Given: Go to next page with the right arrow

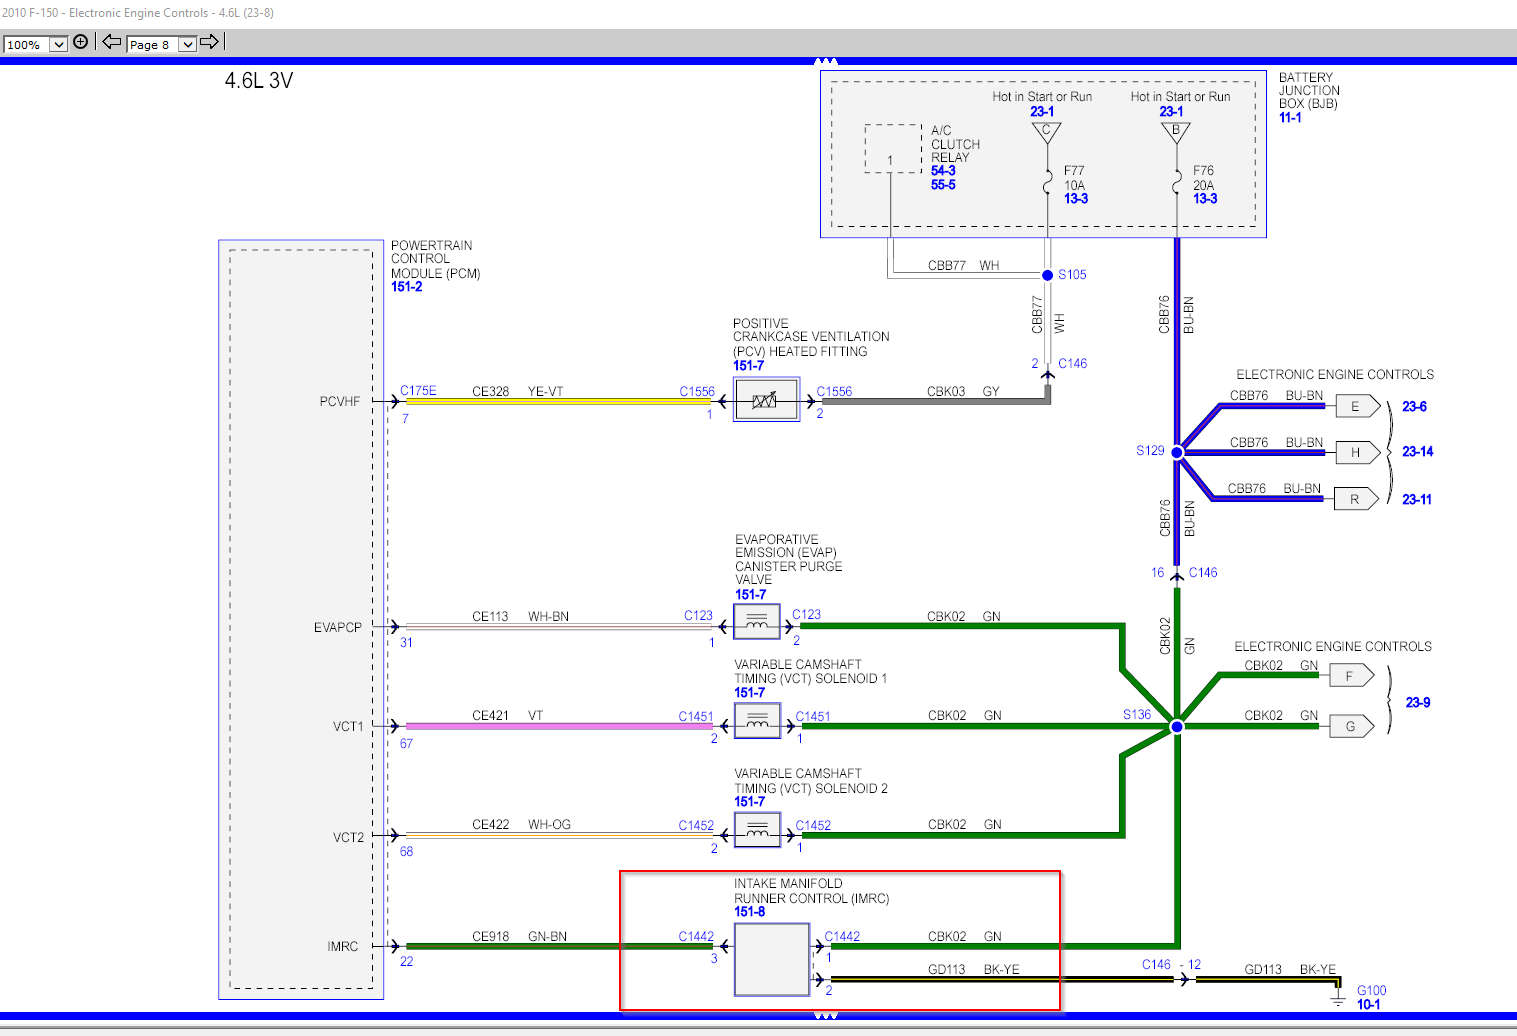Looking at the screenshot, I should tap(210, 42).
